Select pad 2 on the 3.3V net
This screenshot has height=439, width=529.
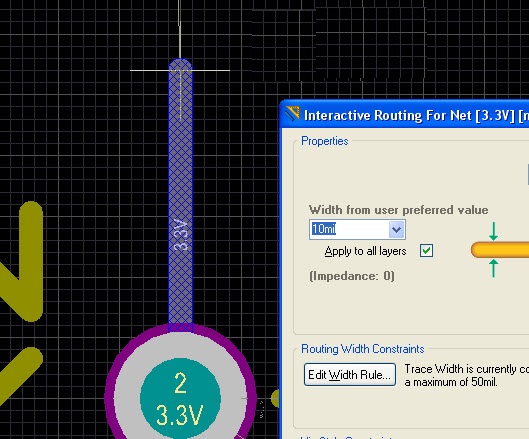tap(180, 398)
